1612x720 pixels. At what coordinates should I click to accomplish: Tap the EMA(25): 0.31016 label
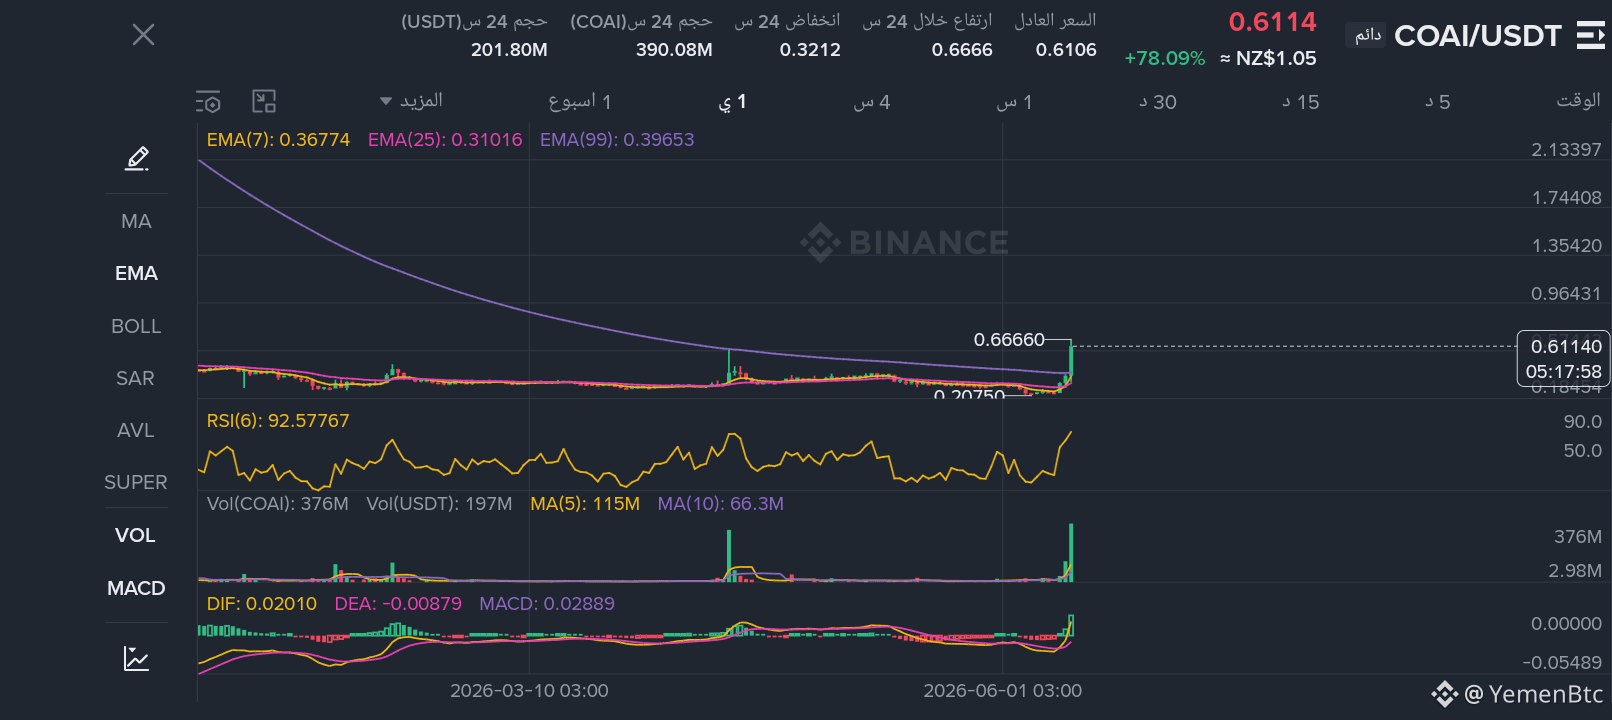click(x=445, y=140)
